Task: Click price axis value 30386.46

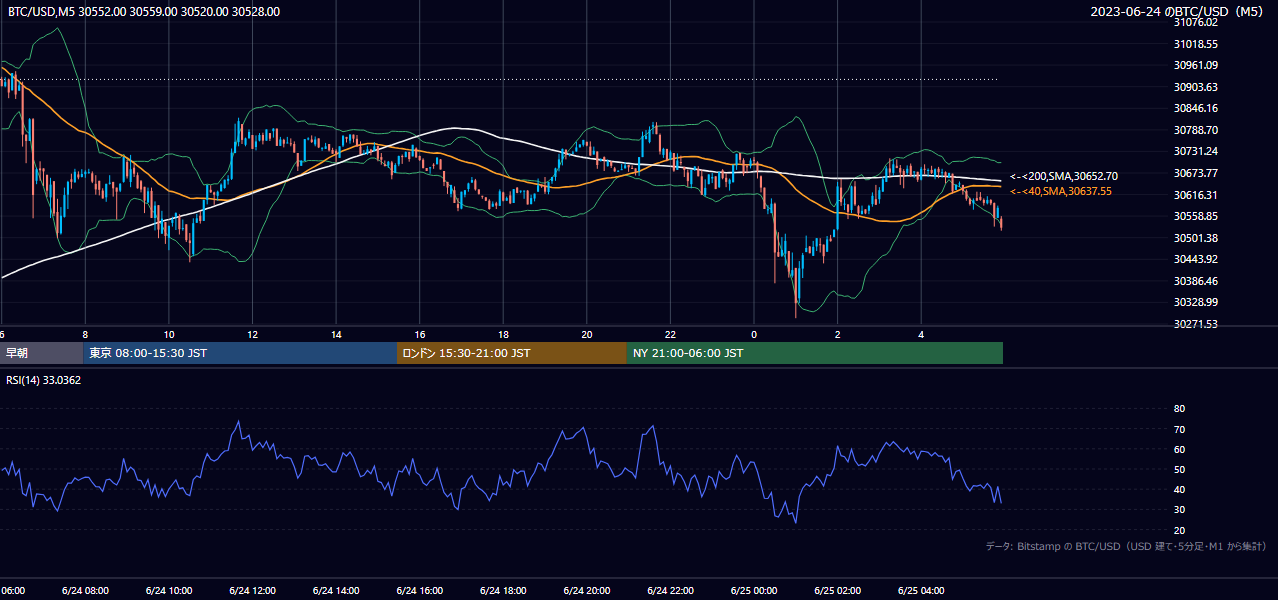Action: 1195,281
